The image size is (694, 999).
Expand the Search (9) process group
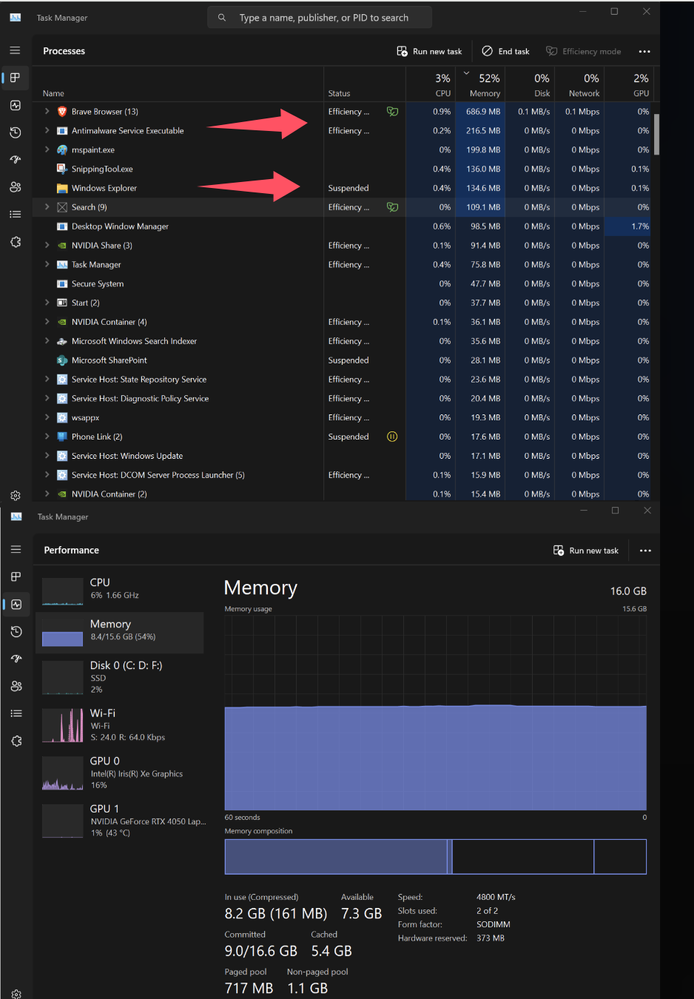[x=47, y=207]
